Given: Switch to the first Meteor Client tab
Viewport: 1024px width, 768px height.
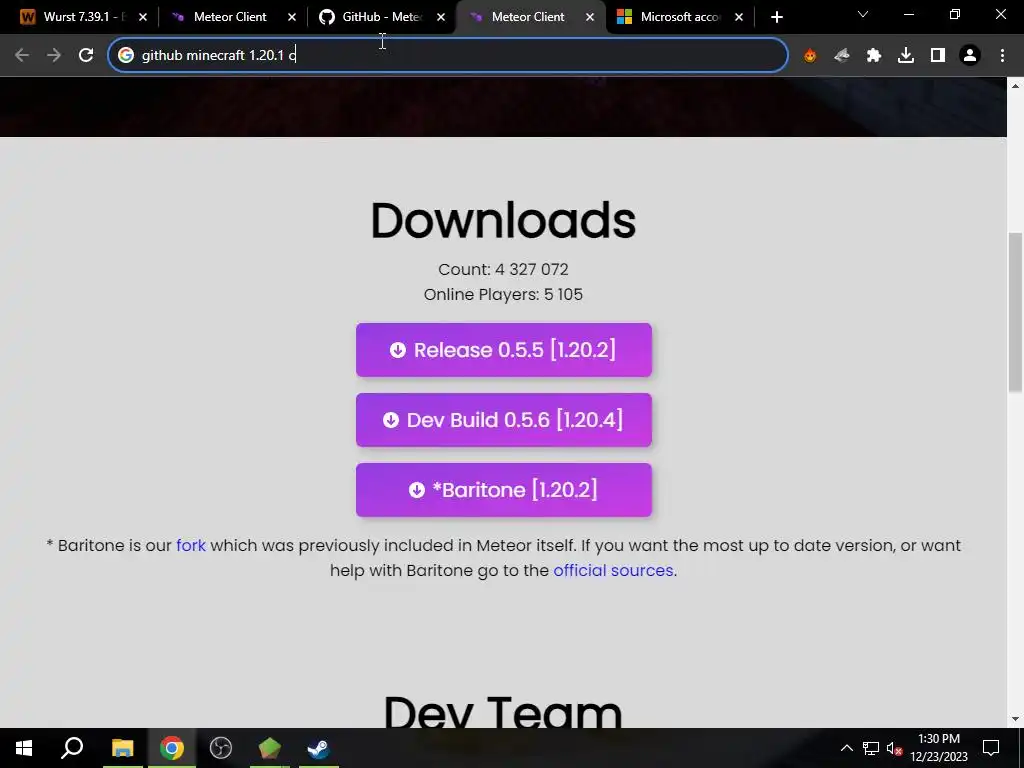Looking at the screenshot, I should coord(229,17).
